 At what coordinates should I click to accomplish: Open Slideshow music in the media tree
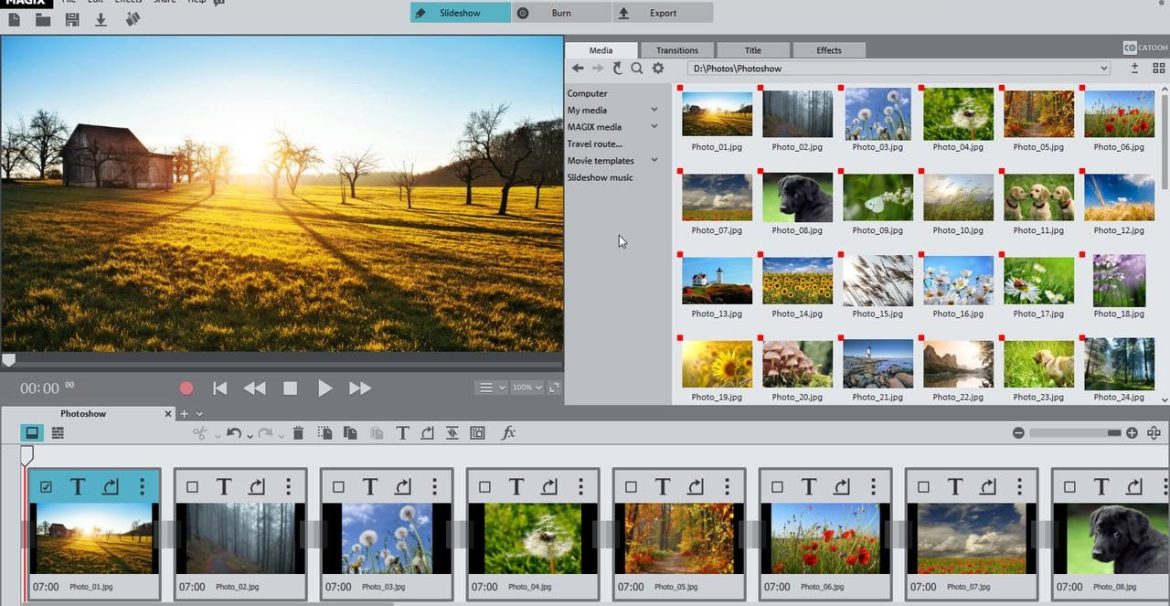coord(600,178)
